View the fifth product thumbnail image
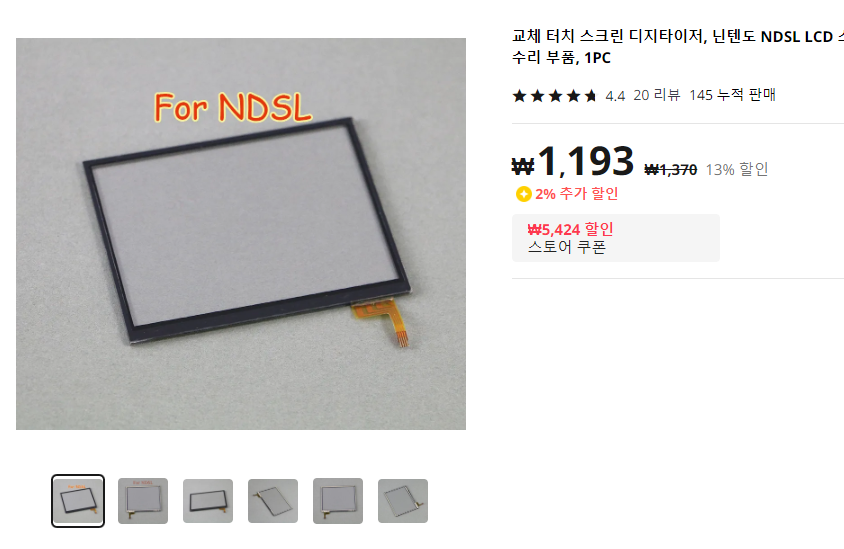Image resolution: width=844 pixels, height=549 pixels. point(338,501)
